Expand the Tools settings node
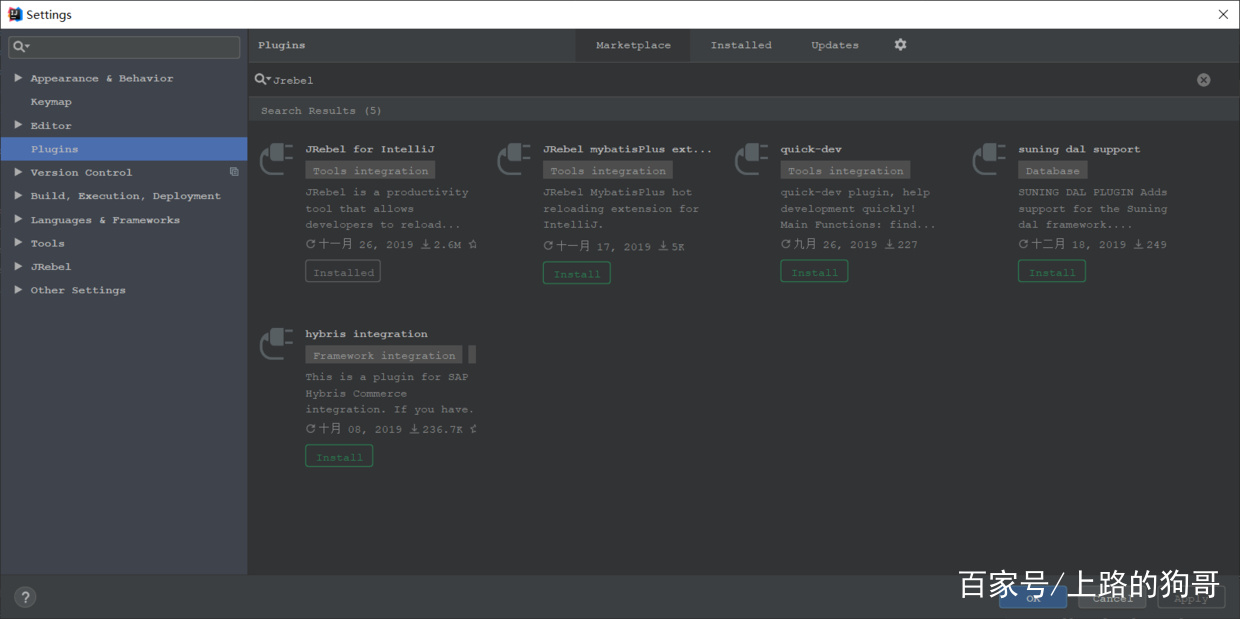Screen dimensions: 1240x619 click(18, 243)
